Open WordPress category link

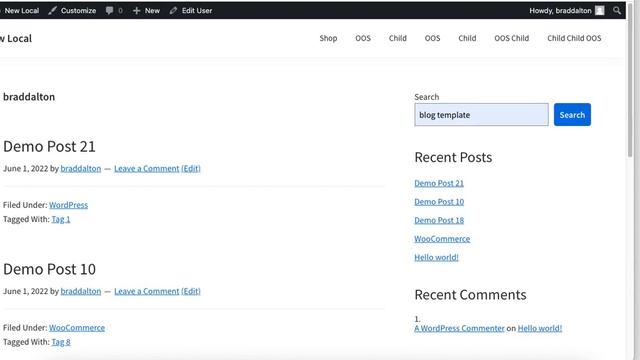point(68,205)
